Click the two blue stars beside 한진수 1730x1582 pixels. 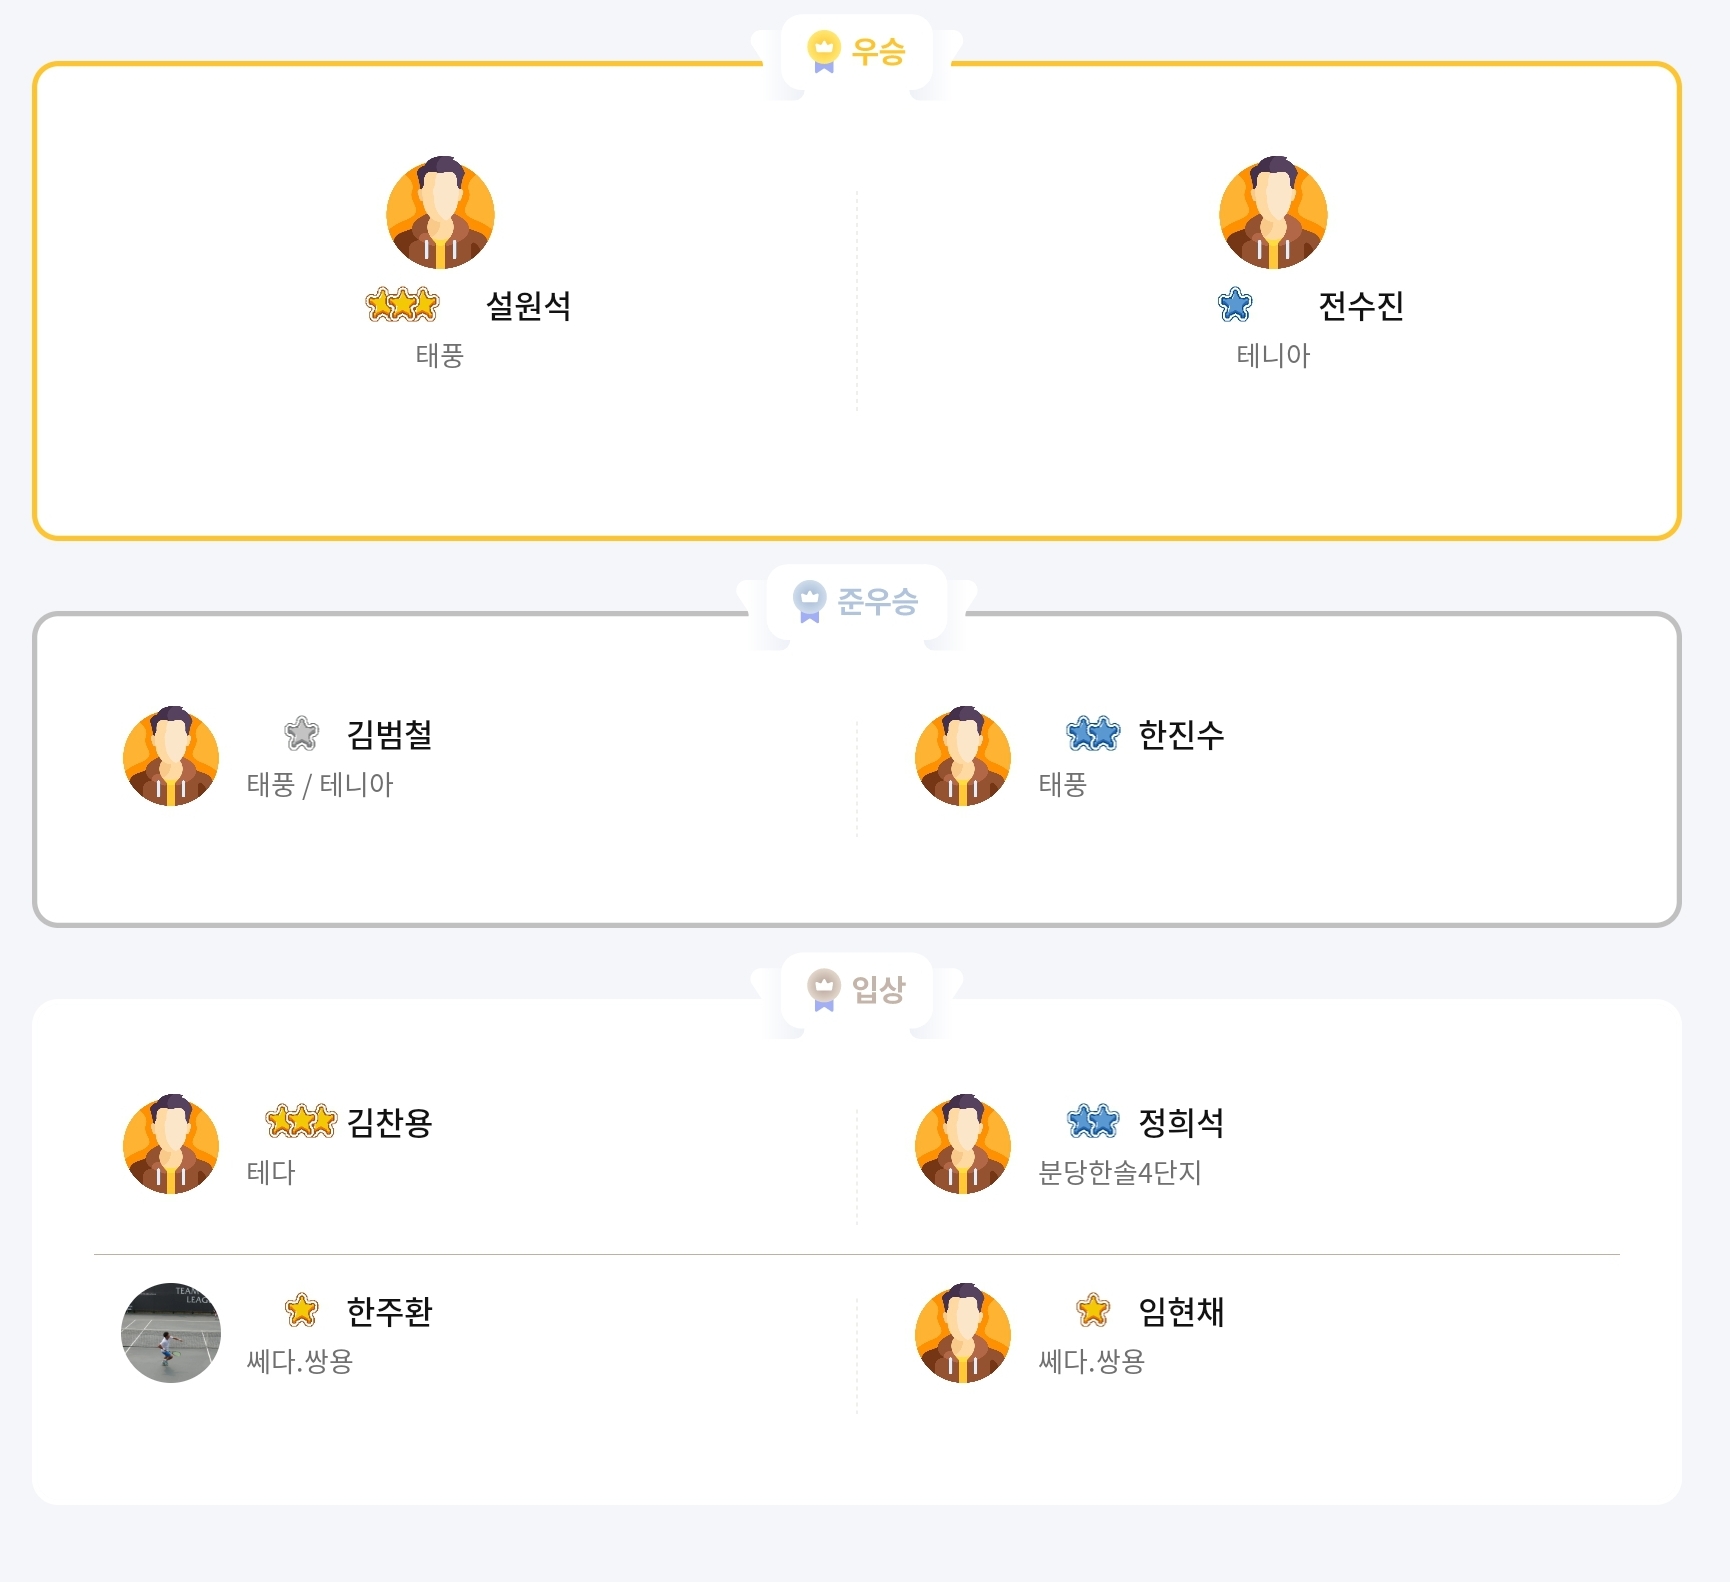coord(1093,733)
